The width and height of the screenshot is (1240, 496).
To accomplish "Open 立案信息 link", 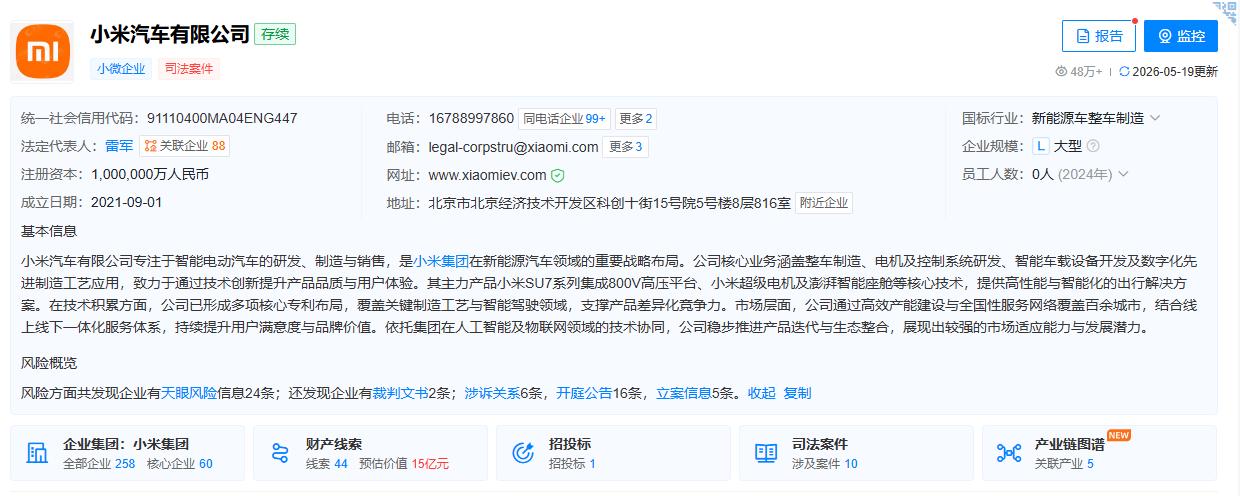I will coord(684,393).
